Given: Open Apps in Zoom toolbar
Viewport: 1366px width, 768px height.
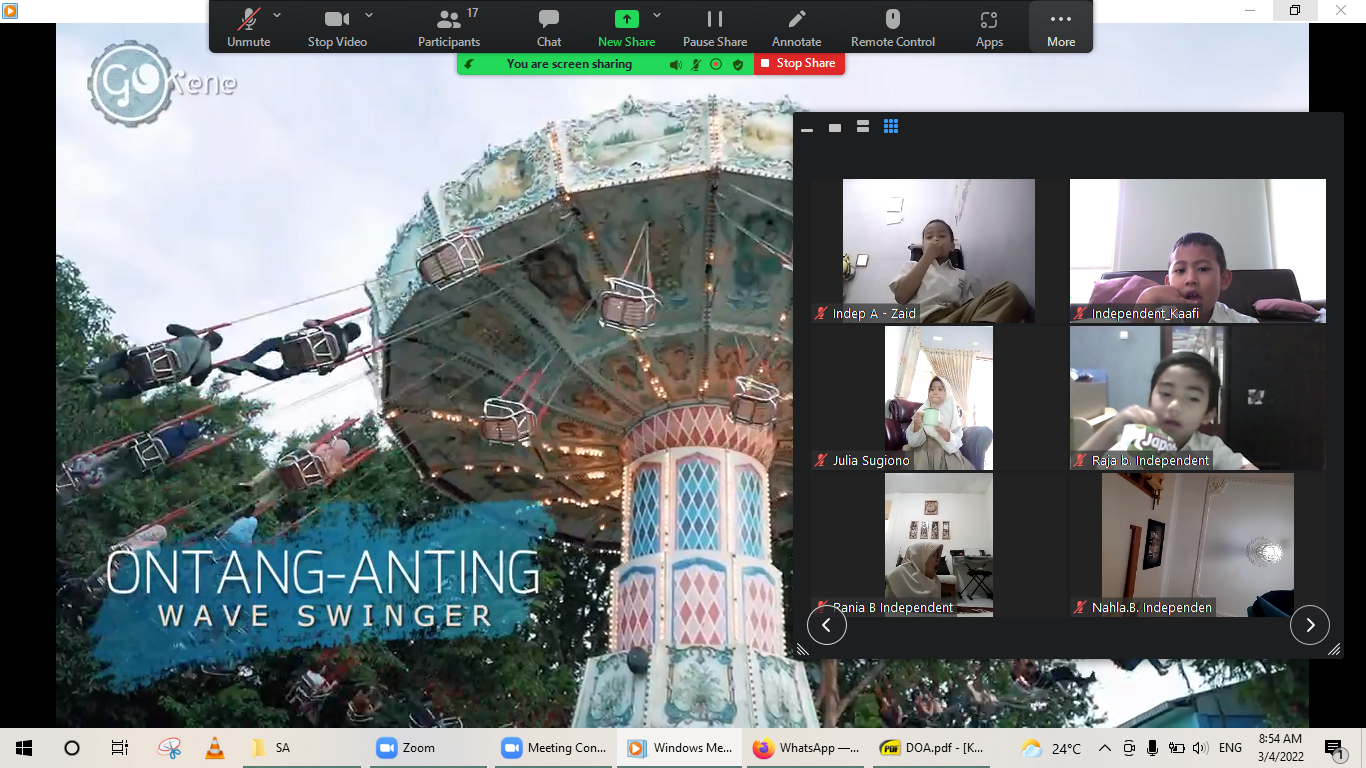Looking at the screenshot, I should pyautogui.click(x=989, y=27).
